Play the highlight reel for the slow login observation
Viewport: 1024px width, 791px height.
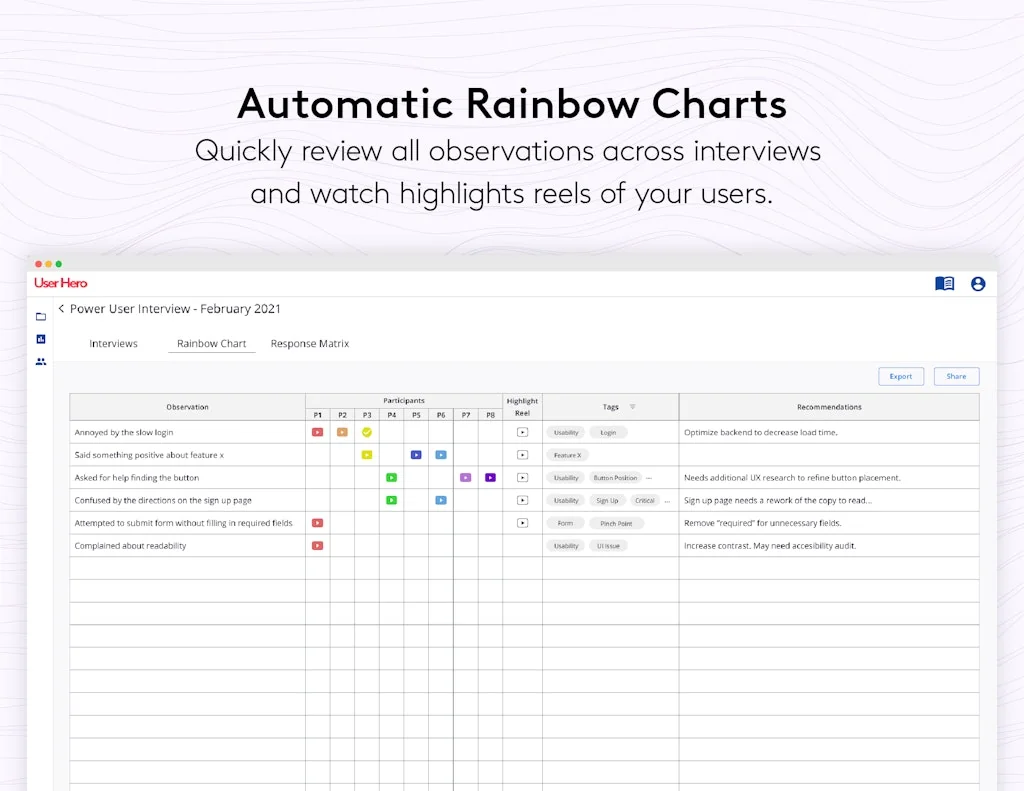[x=522, y=432]
